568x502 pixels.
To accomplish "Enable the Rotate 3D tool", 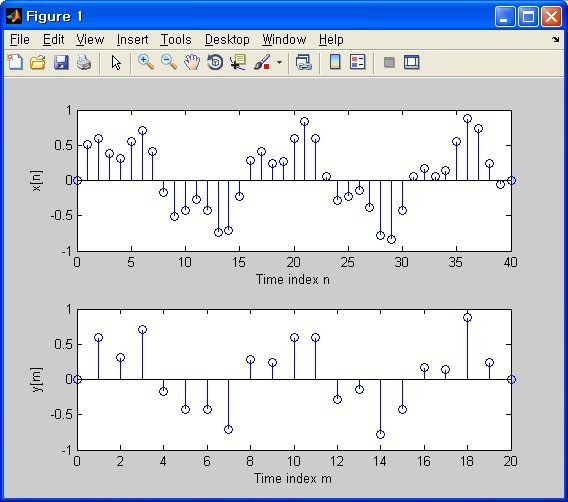I will click(215, 62).
